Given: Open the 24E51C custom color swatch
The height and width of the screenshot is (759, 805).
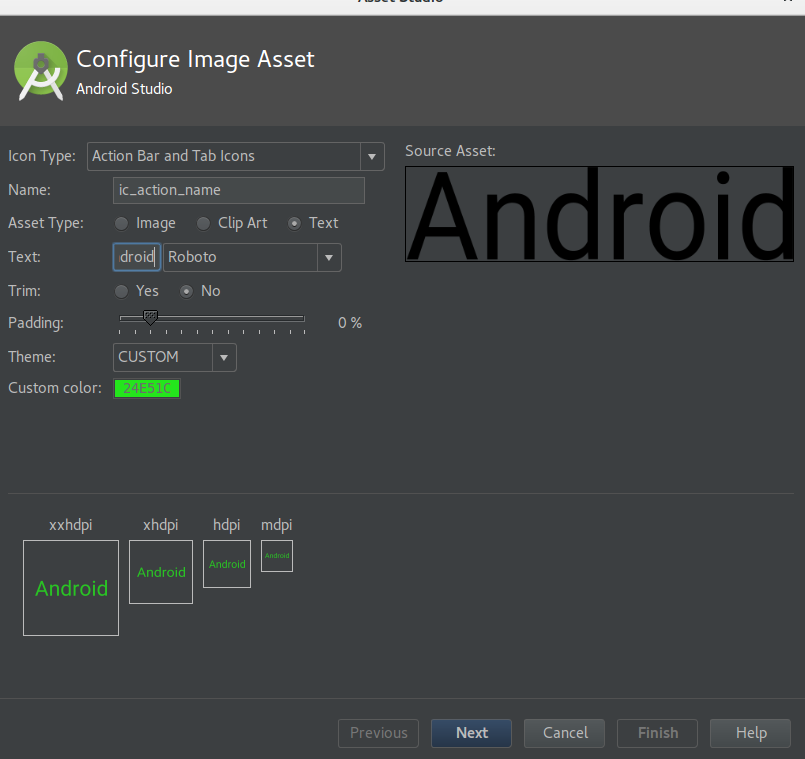Looking at the screenshot, I should 147,388.
